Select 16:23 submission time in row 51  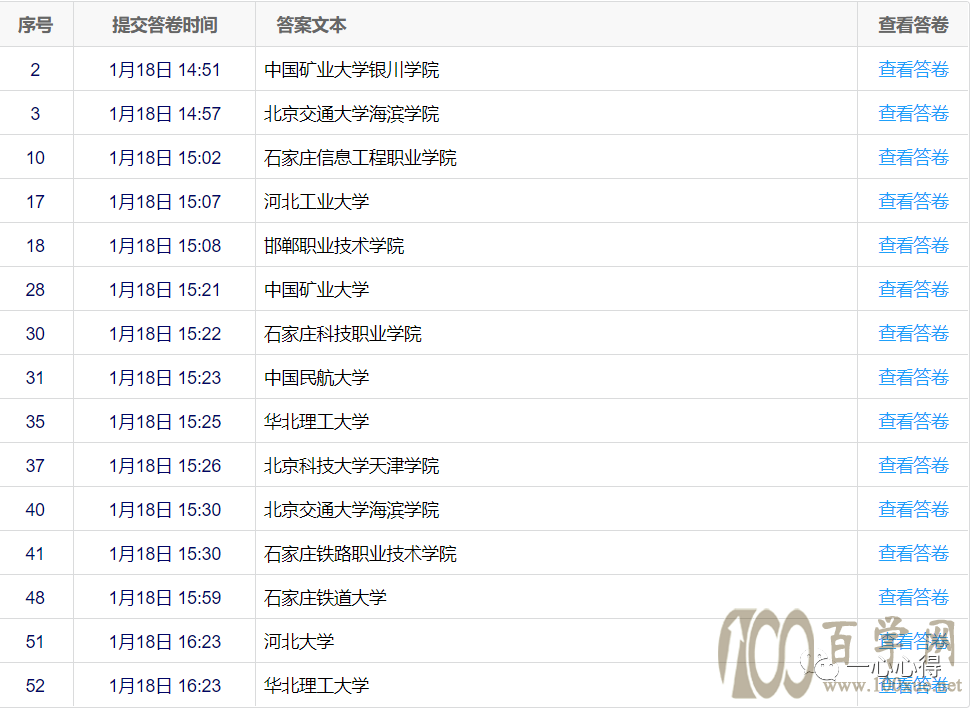pyautogui.click(x=165, y=642)
